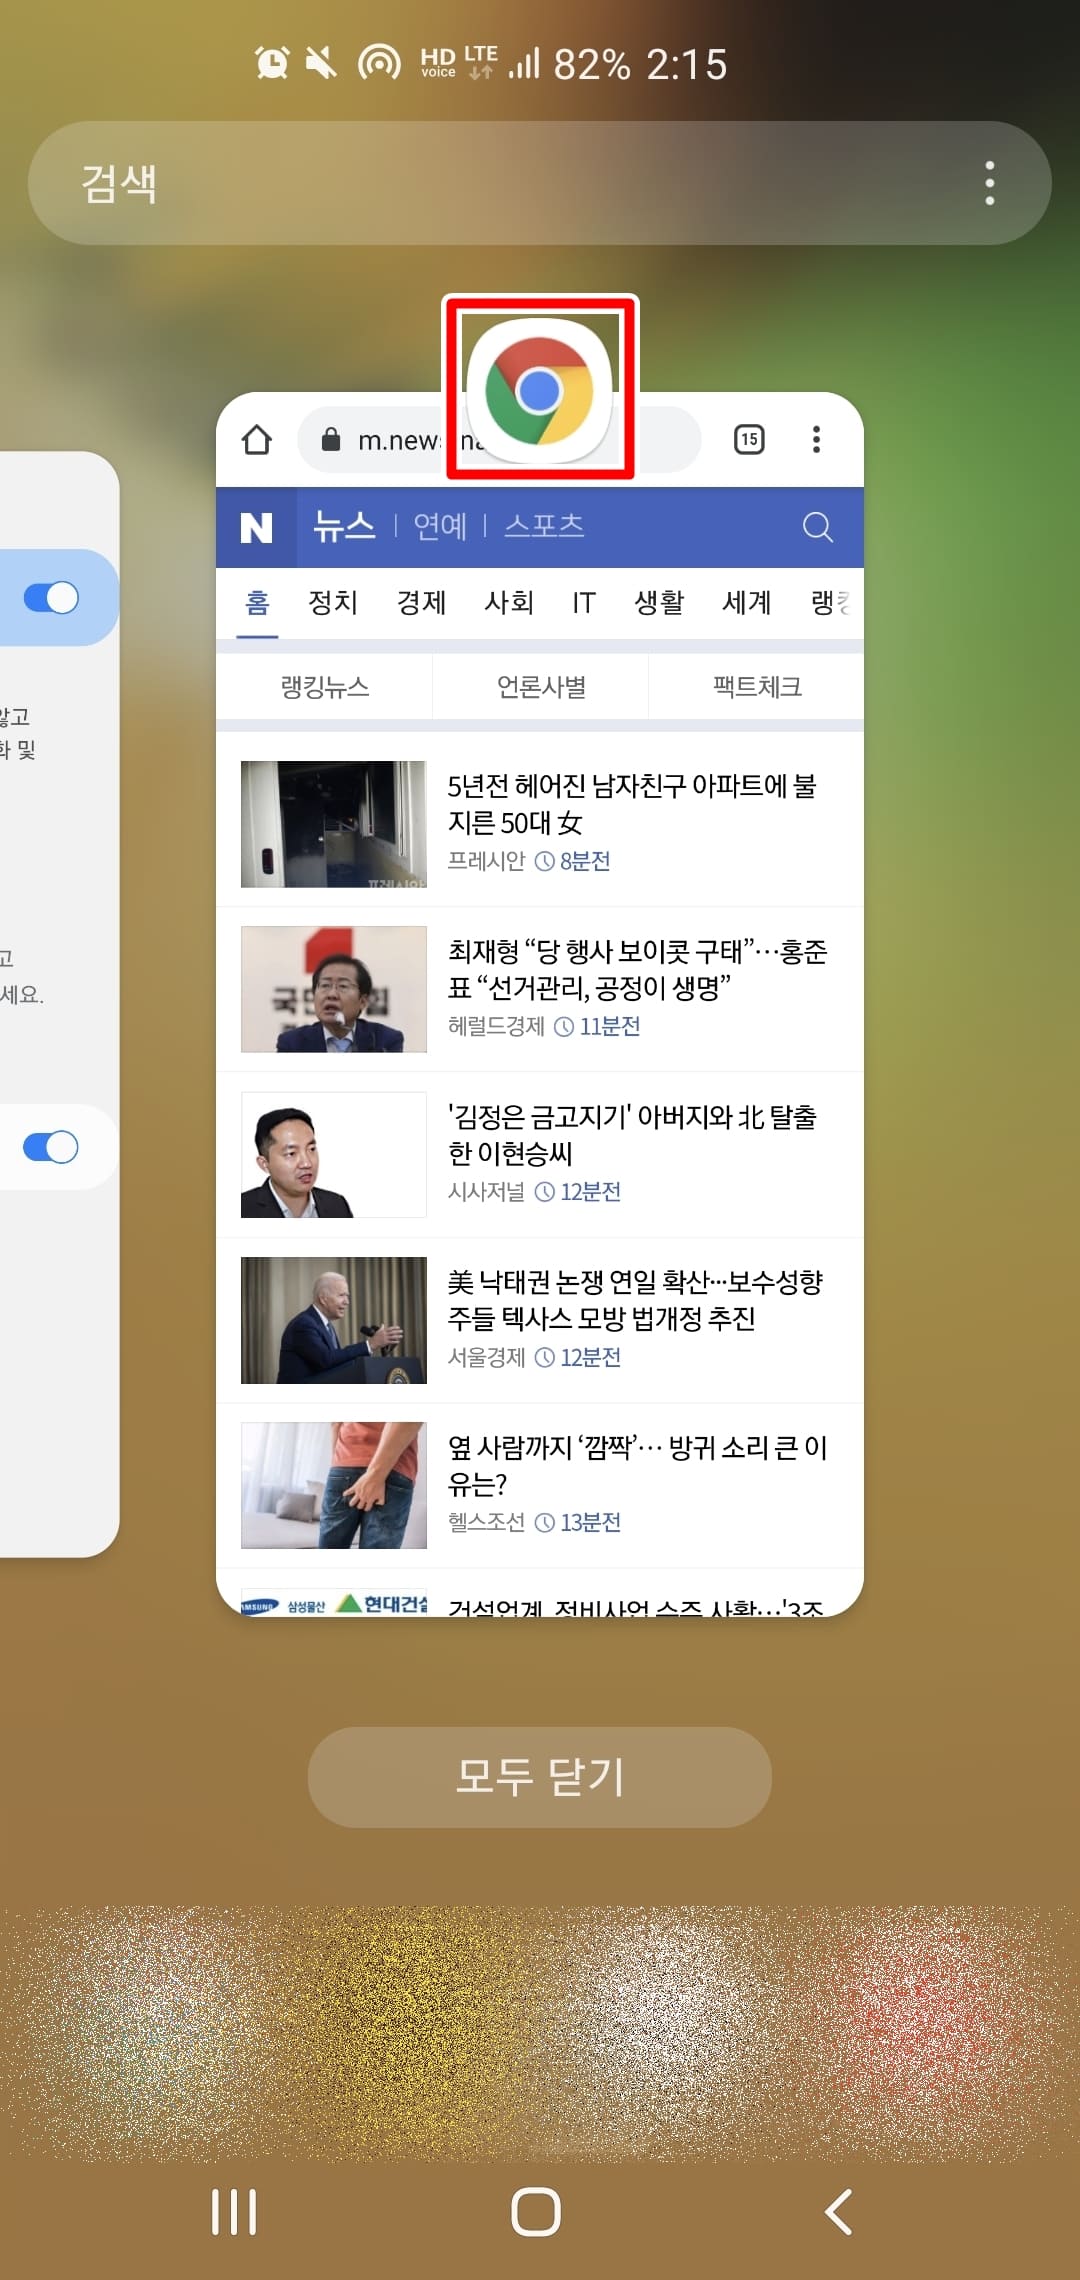Tap the 랭킹뉴스 button
Image resolution: width=1080 pixels, height=2280 pixels.
click(x=325, y=687)
